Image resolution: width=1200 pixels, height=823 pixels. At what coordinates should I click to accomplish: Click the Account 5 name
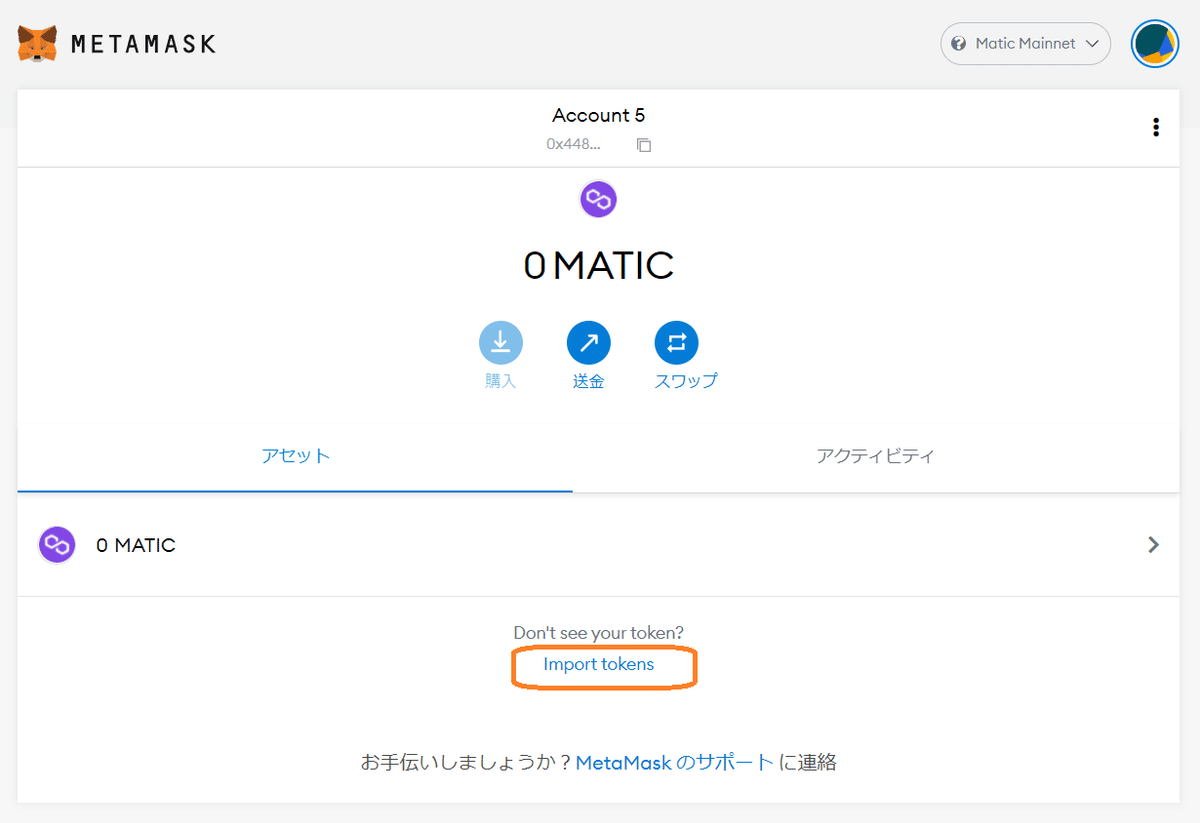click(598, 115)
